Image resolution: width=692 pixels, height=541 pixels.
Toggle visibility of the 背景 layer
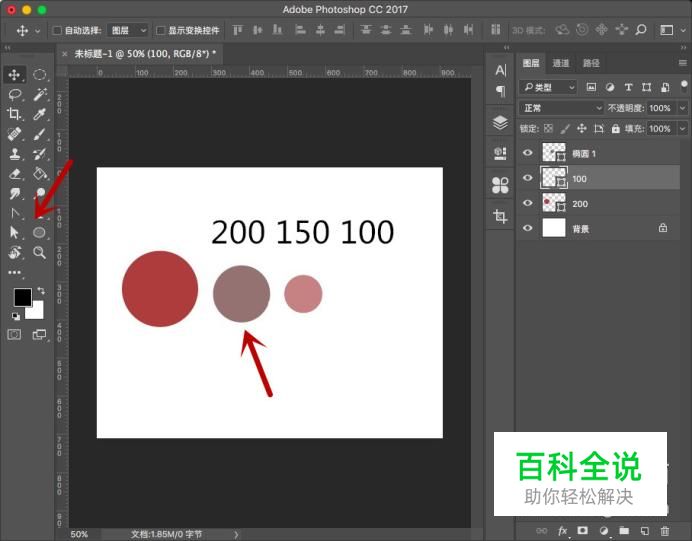(528, 228)
